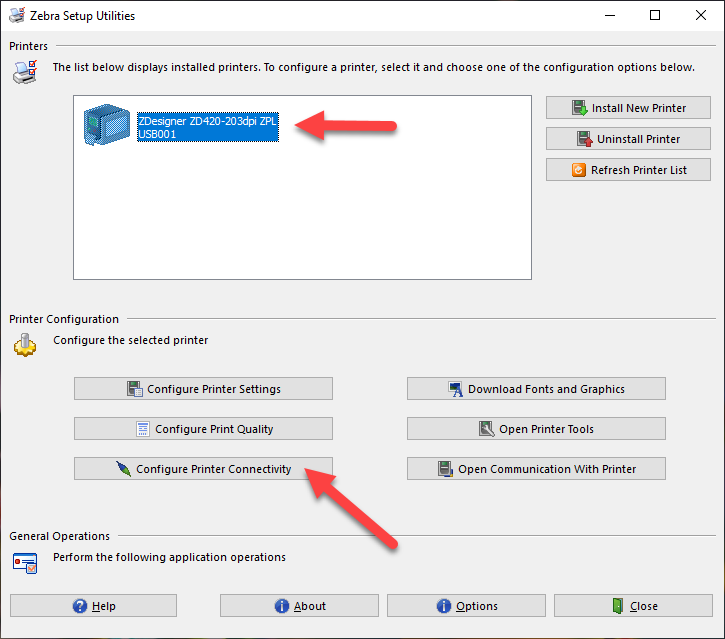Open the About dialog
This screenshot has height=639, width=725.
pyautogui.click(x=299, y=606)
